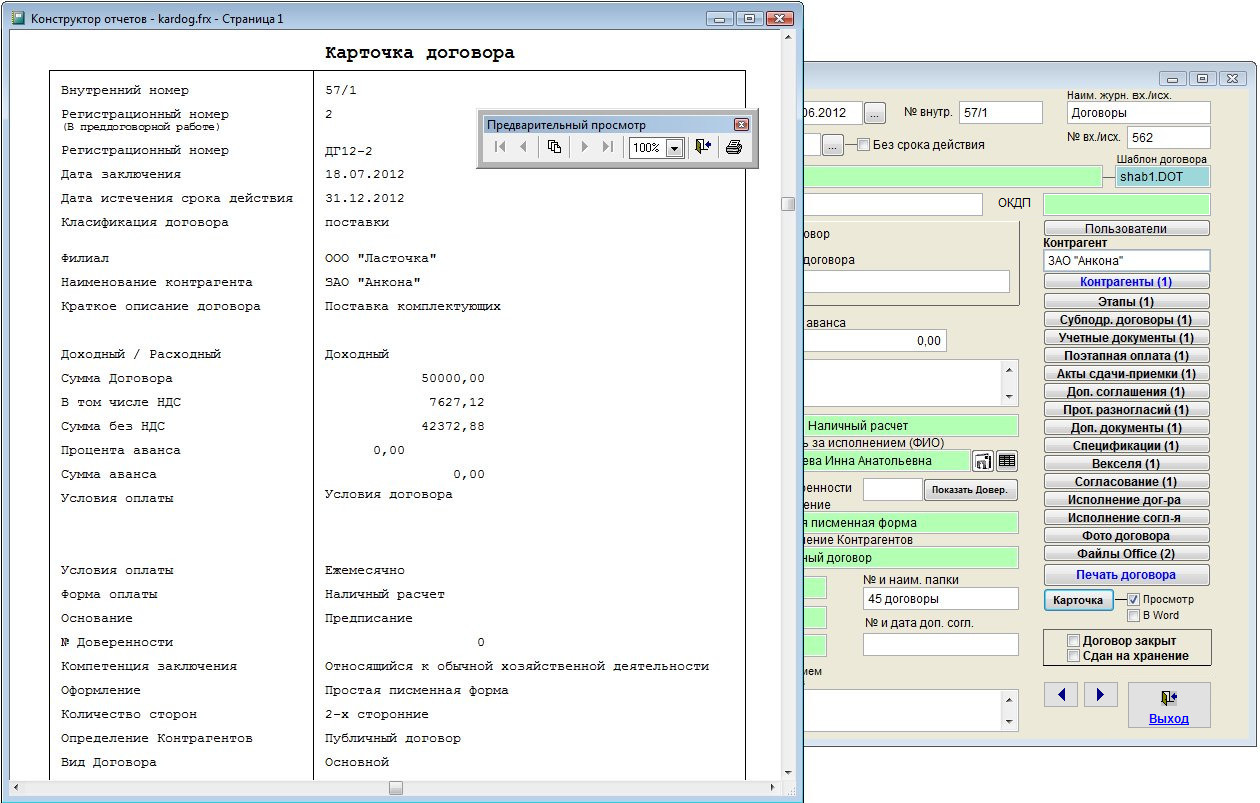1260x803 pixels.
Task: Go to the next contract record arrow
Action: pyautogui.click(x=1100, y=694)
